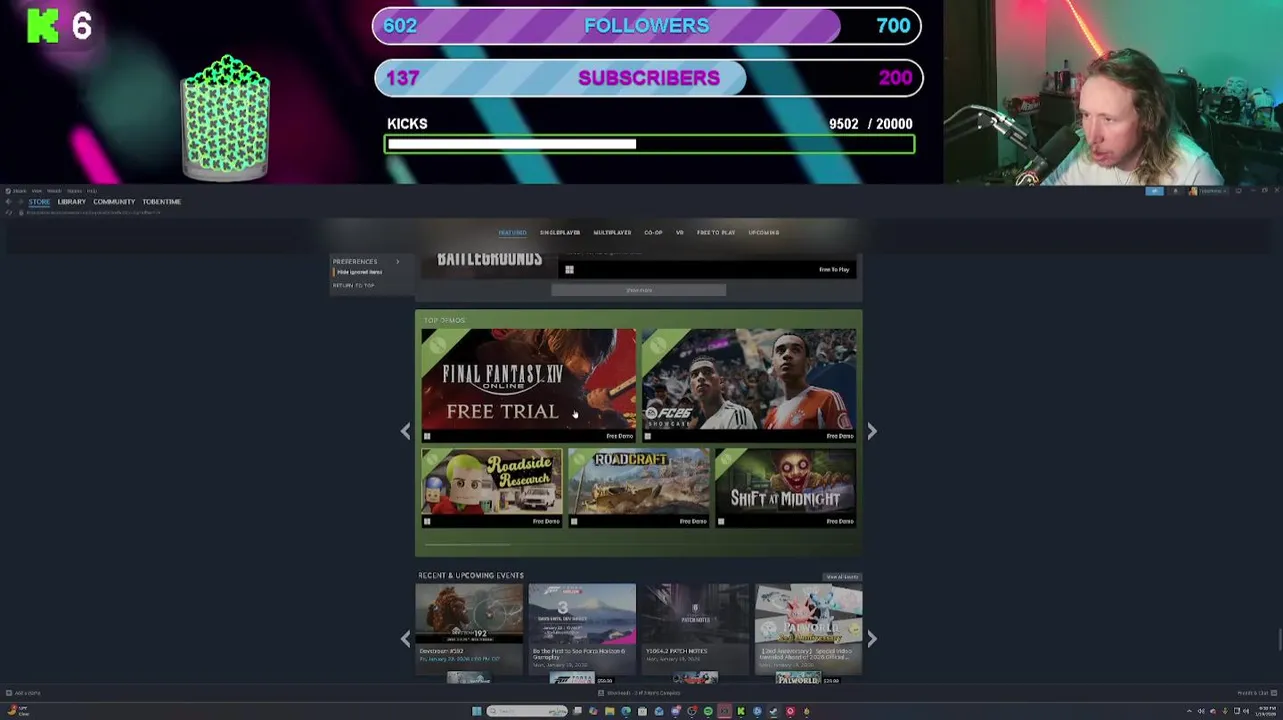Click the Windows taskbar search box
The height and width of the screenshot is (720, 1283).
pyautogui.click(x=527, y=711)
